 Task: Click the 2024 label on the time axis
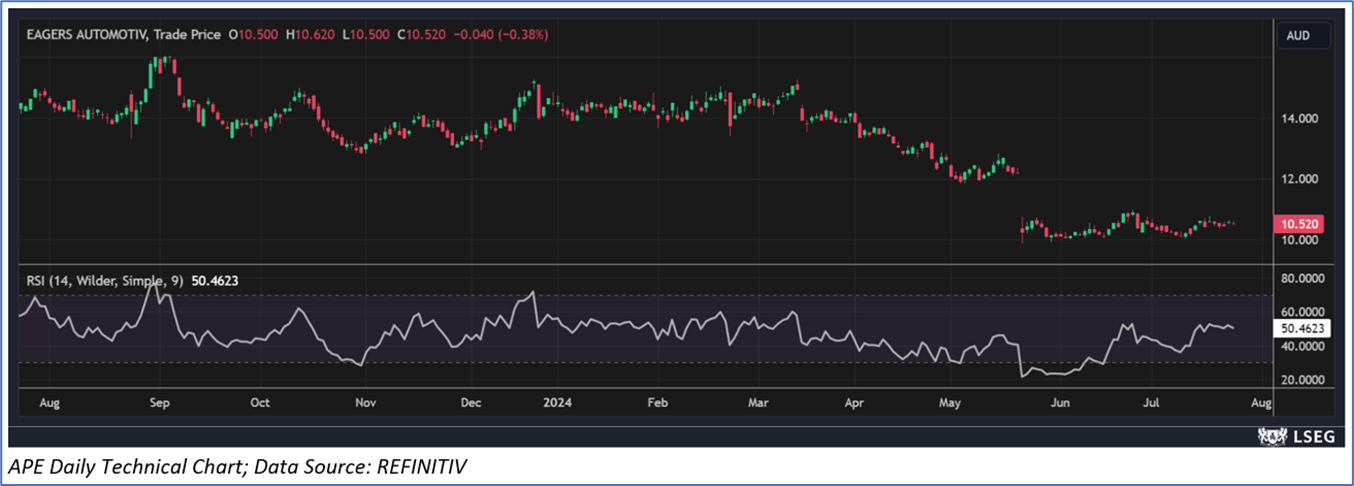tap(556, 403)
